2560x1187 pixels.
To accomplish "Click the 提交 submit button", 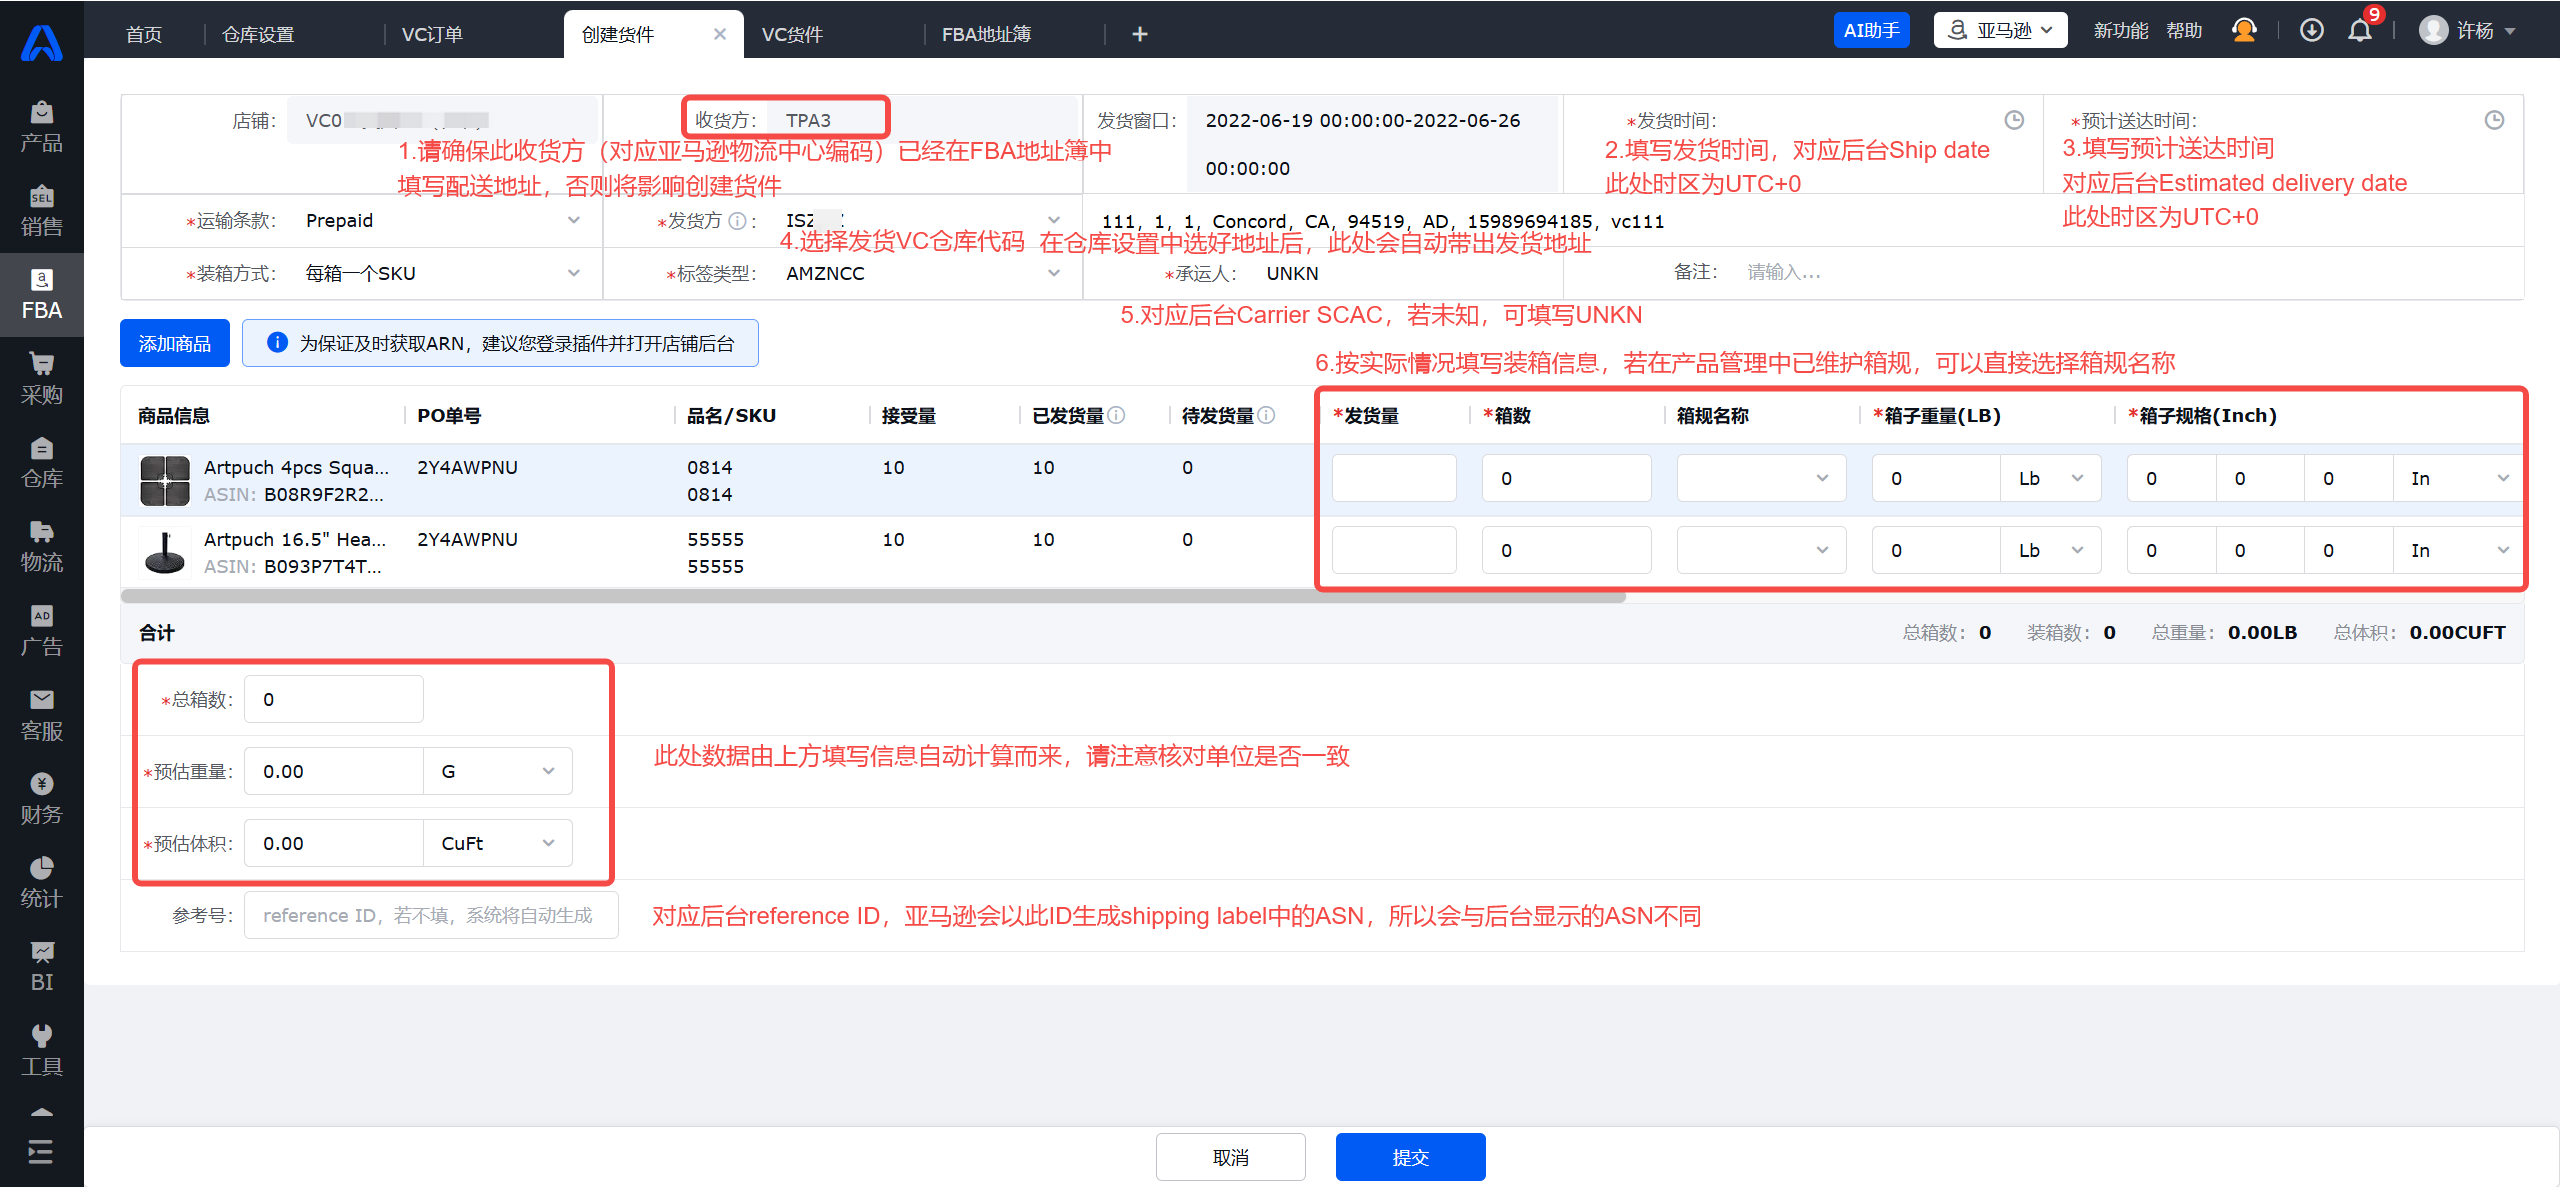I will click(1410, 1157).
